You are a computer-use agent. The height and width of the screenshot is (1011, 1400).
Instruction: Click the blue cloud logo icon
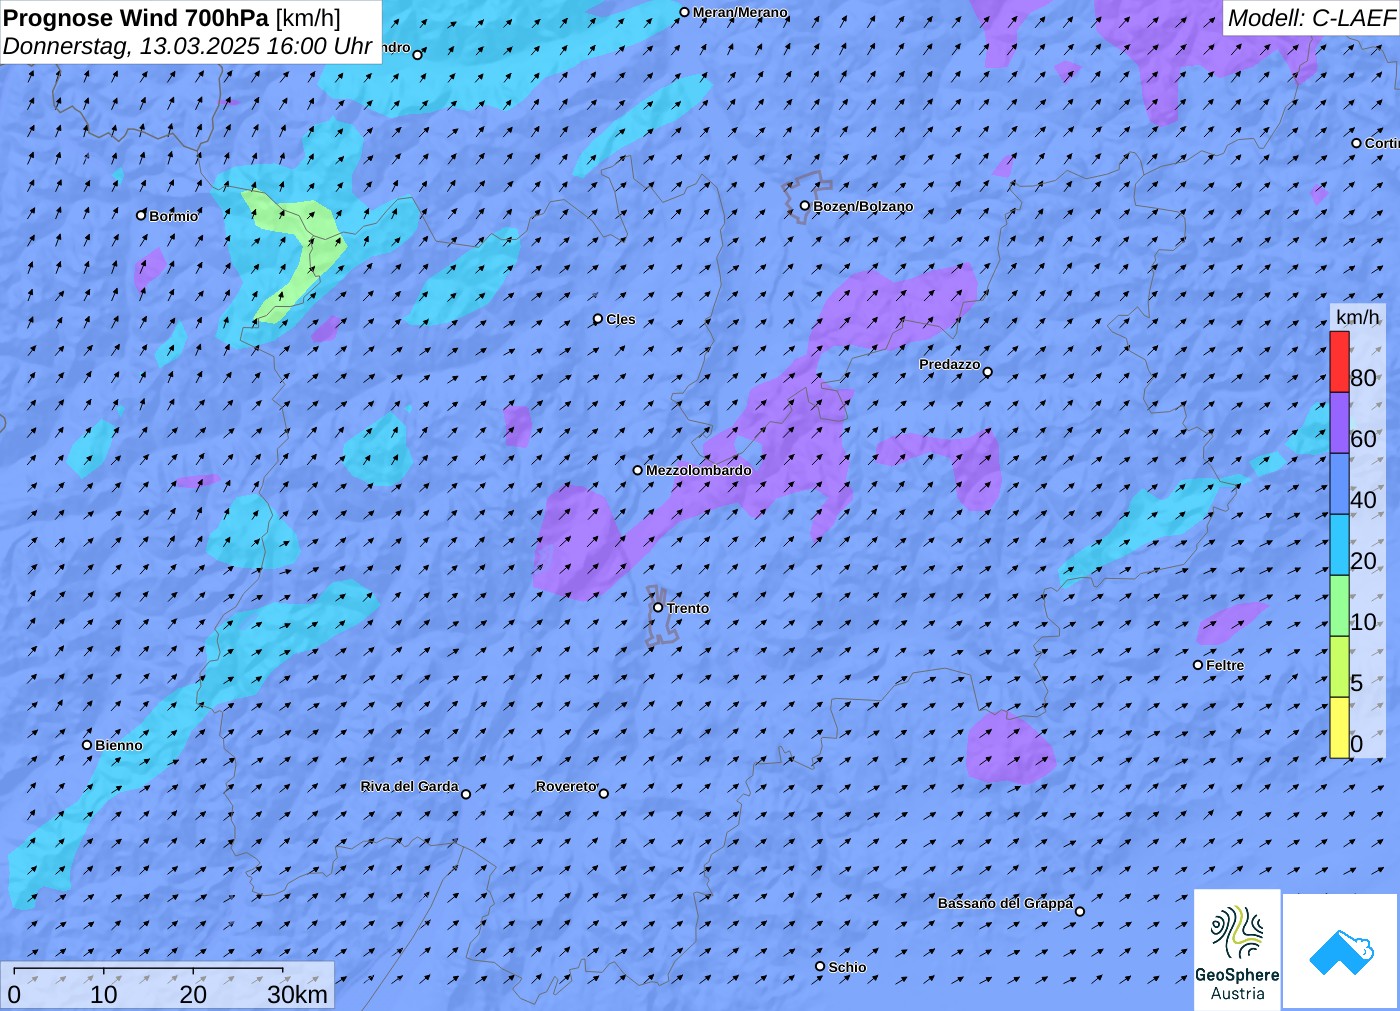1341,951
